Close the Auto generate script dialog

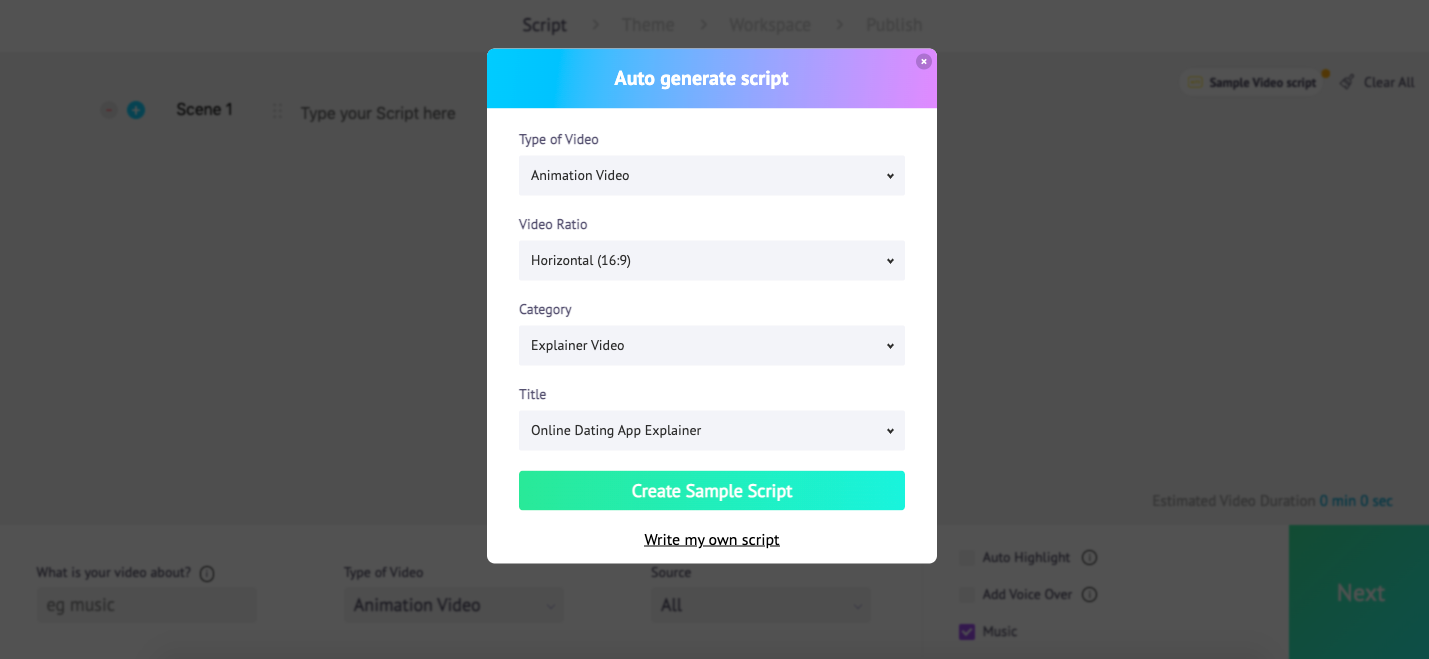(923, 62)
